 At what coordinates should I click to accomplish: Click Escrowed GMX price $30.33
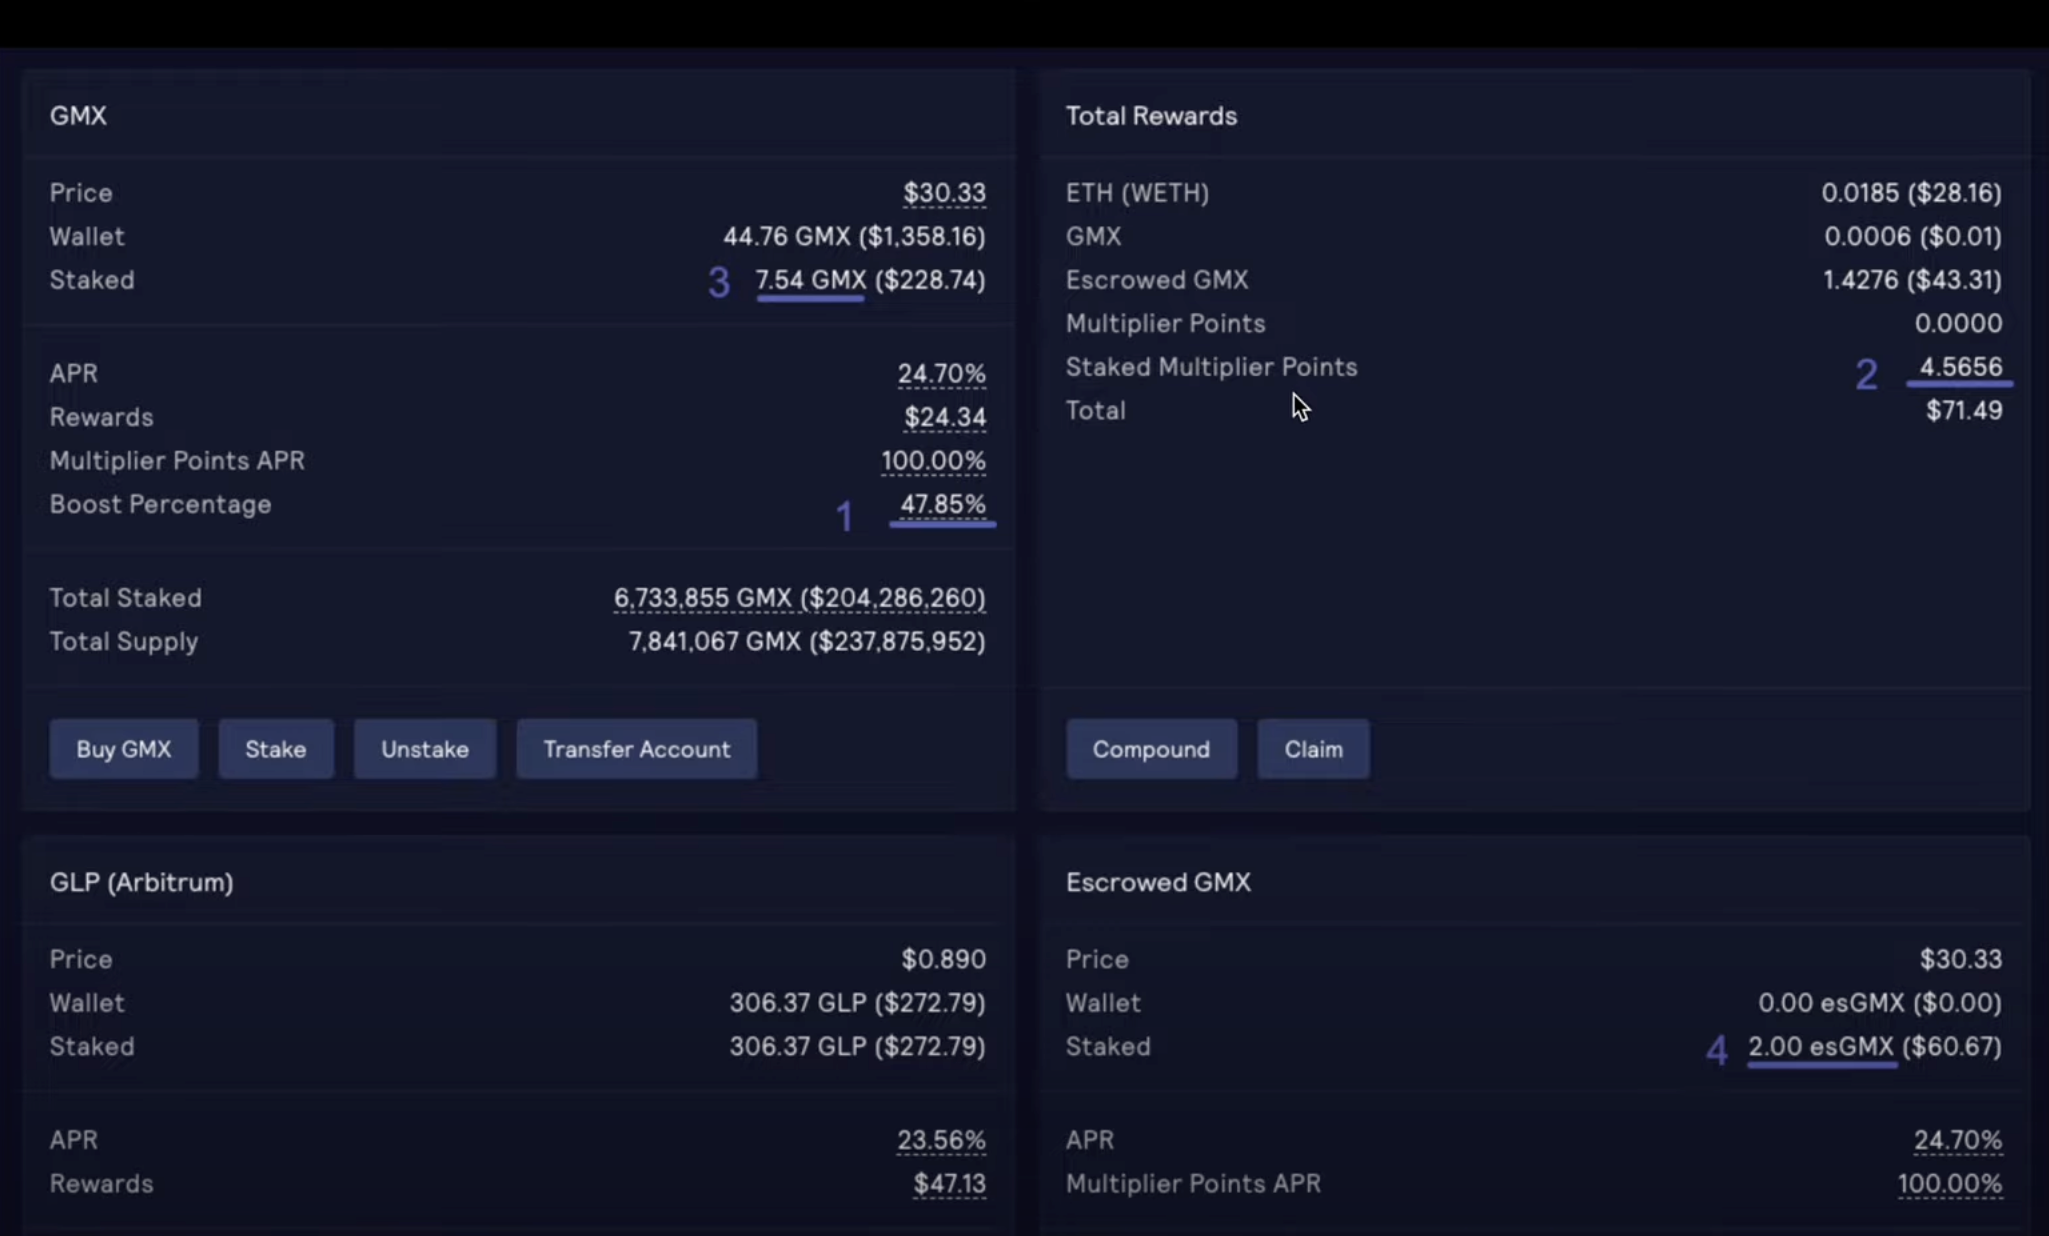coord(1960,959)
